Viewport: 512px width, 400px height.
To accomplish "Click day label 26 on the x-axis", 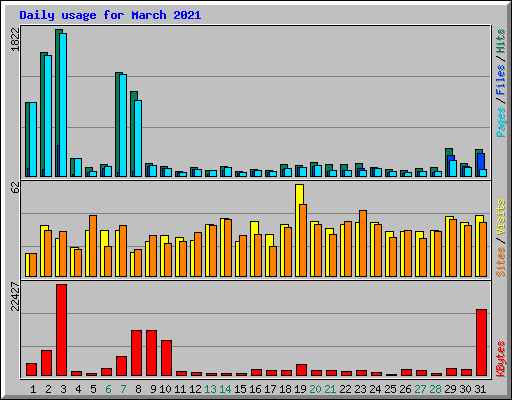I will click(x=405, y=389).
